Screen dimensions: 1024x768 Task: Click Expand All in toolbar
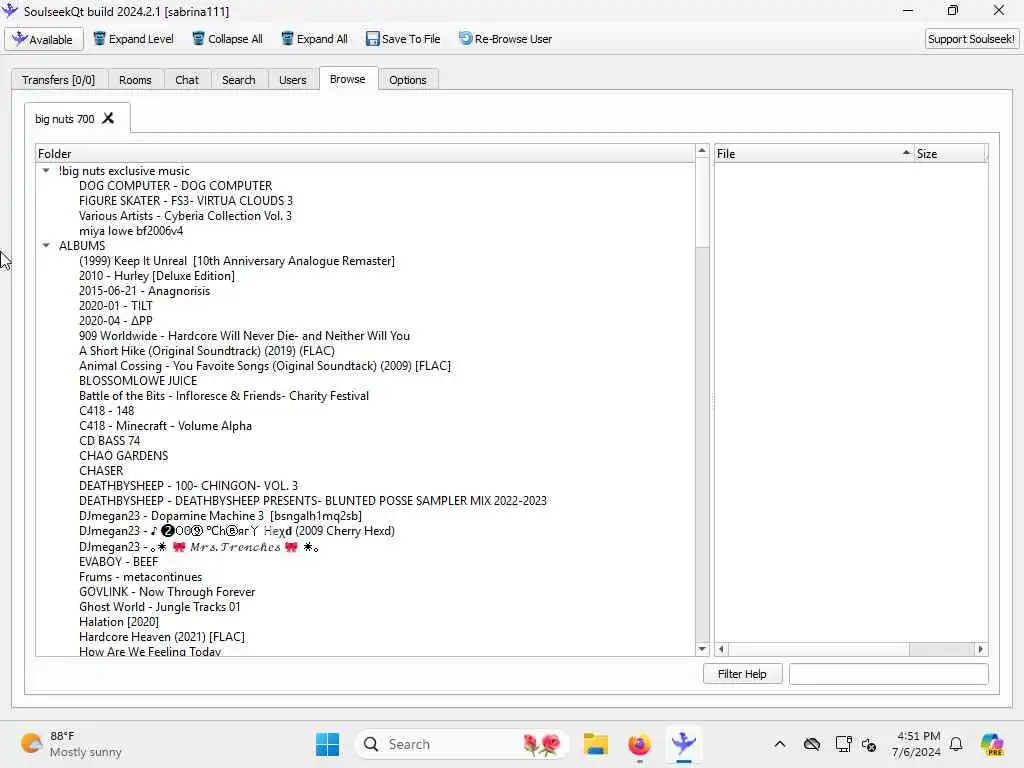(x=314, y=39)
